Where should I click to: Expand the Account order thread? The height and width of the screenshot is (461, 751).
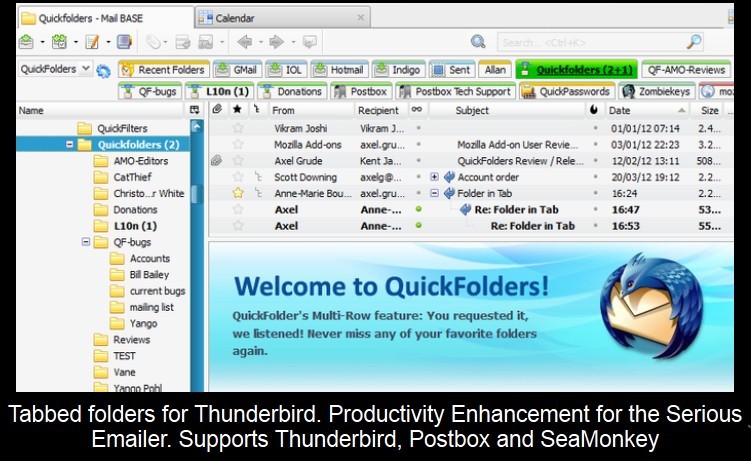(x=434, y=177)
